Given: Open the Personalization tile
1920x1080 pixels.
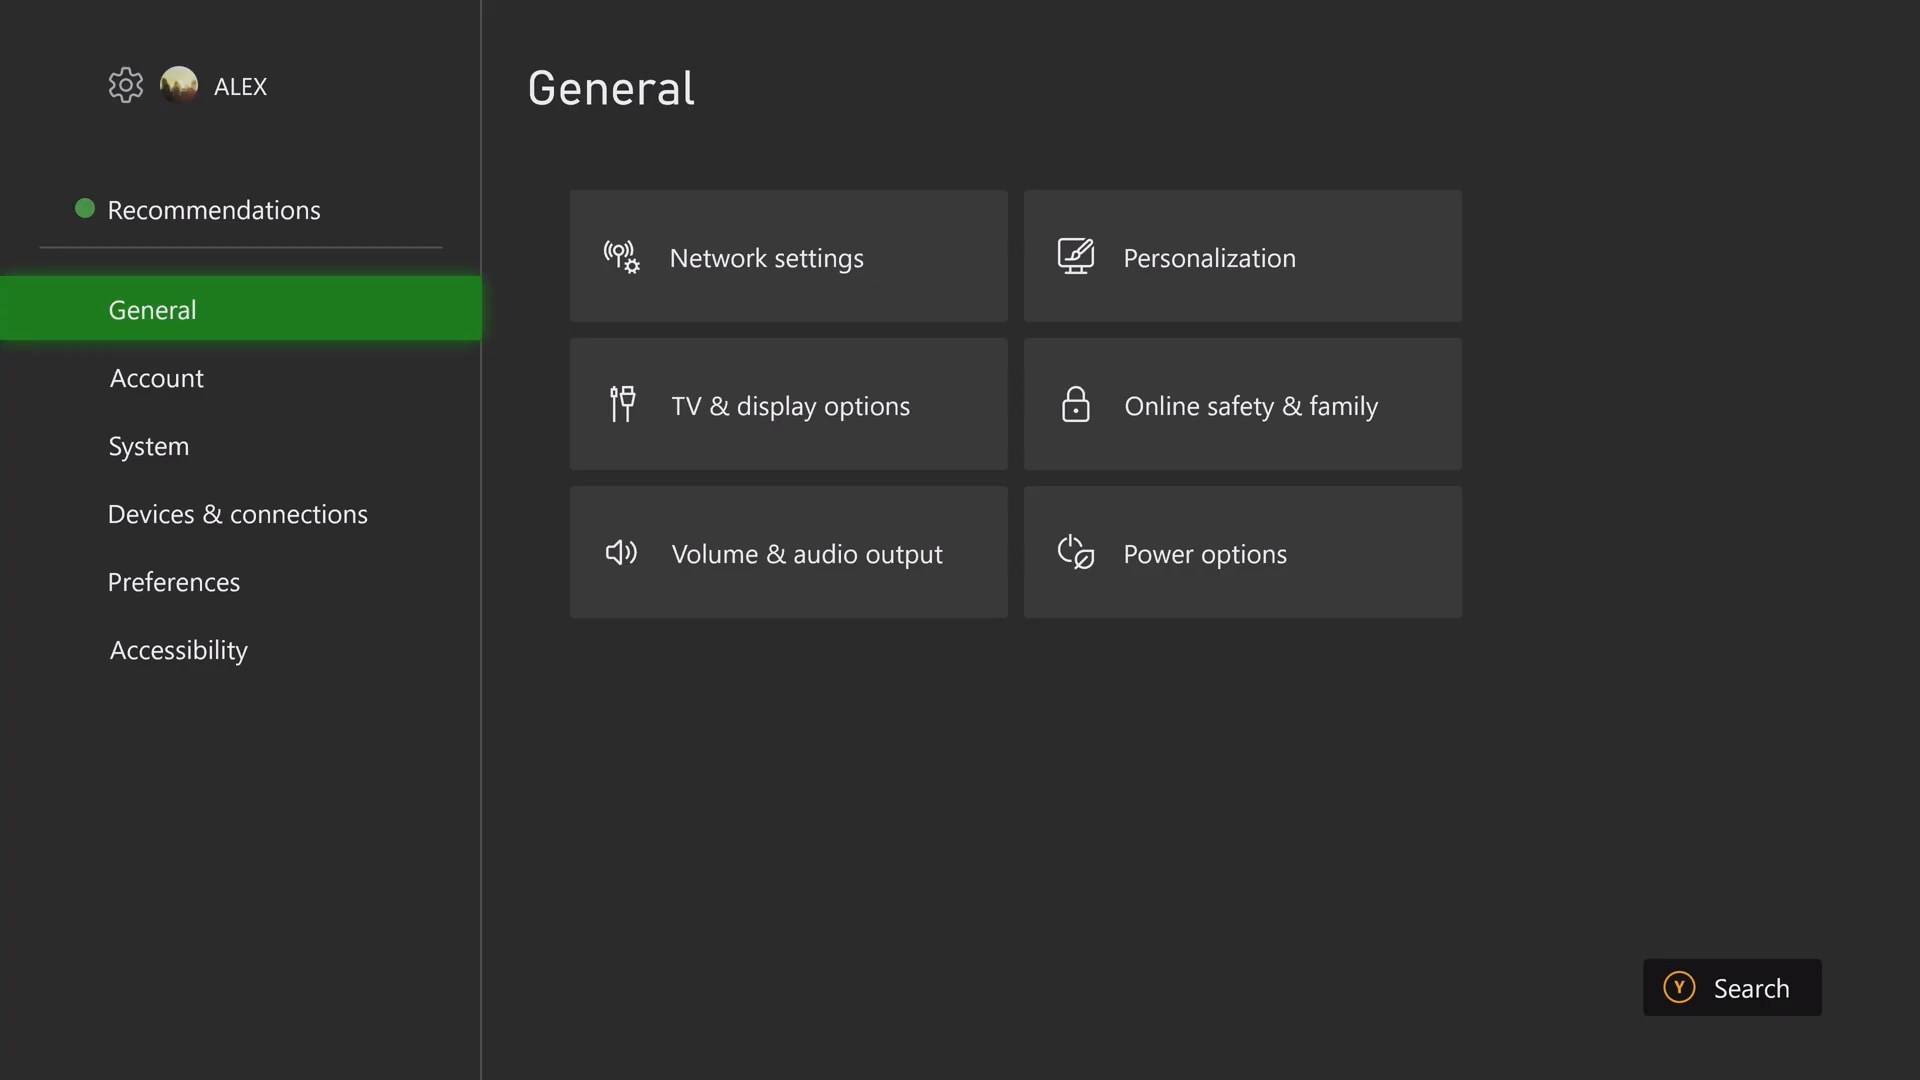Looking at the screenshot, I should pyautogui.click(x=1243, y=256).
